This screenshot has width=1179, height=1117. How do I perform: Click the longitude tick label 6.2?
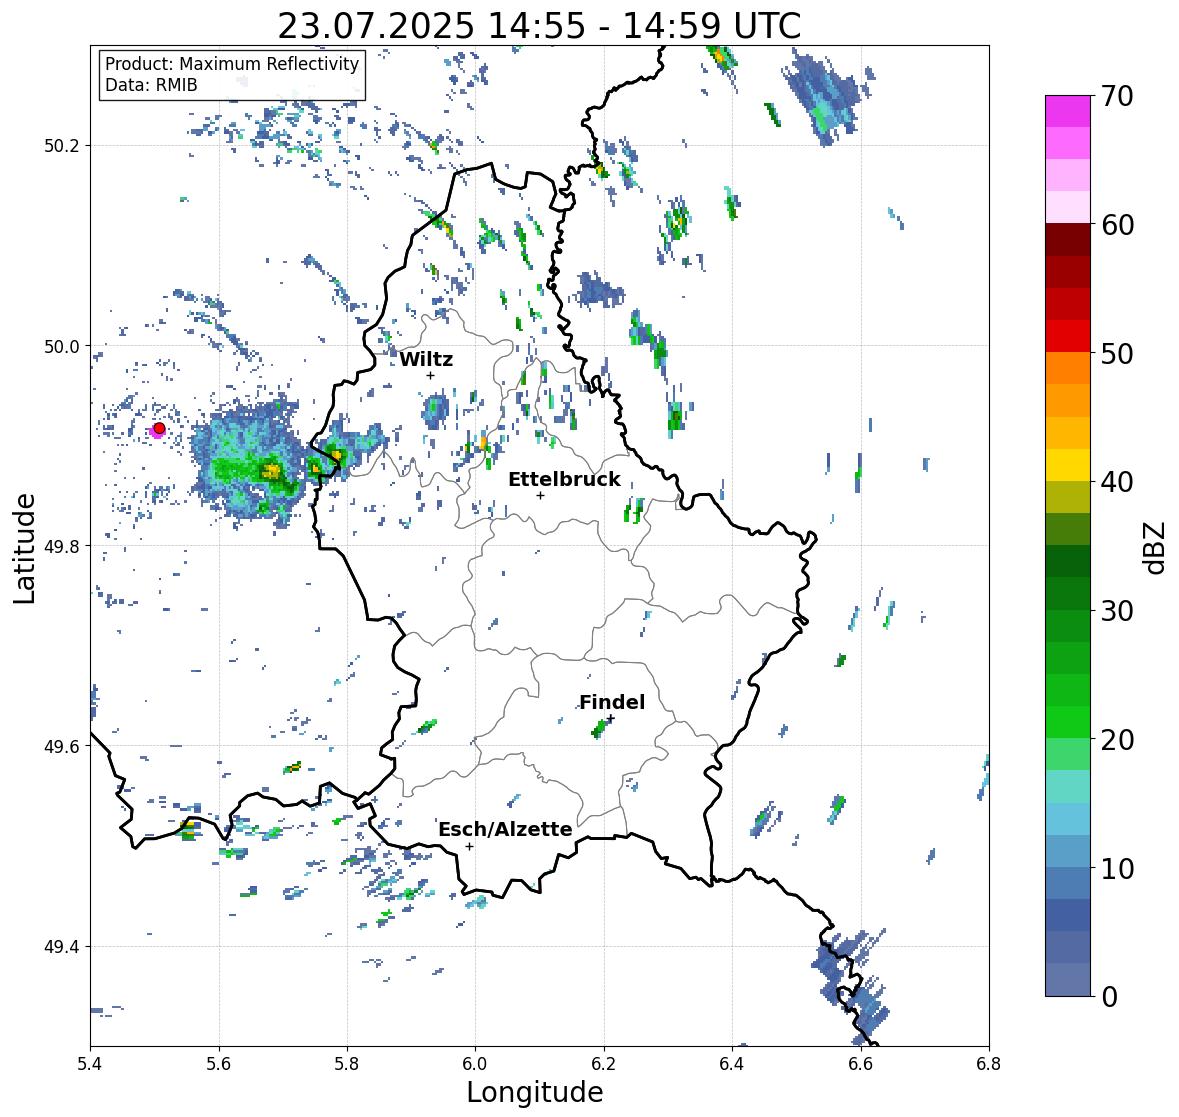point(604,1064)
